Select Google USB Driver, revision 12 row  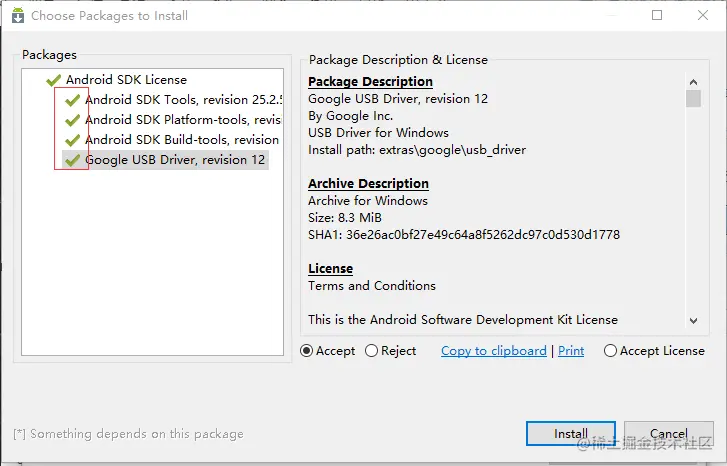click(175, 160)
